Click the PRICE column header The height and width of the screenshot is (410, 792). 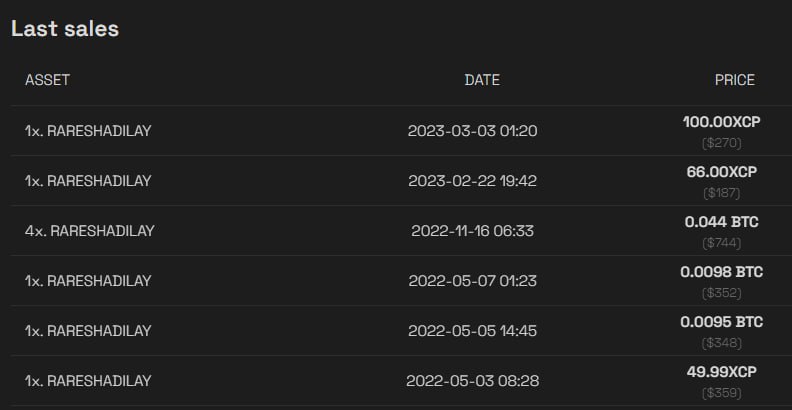click(734, 80)
